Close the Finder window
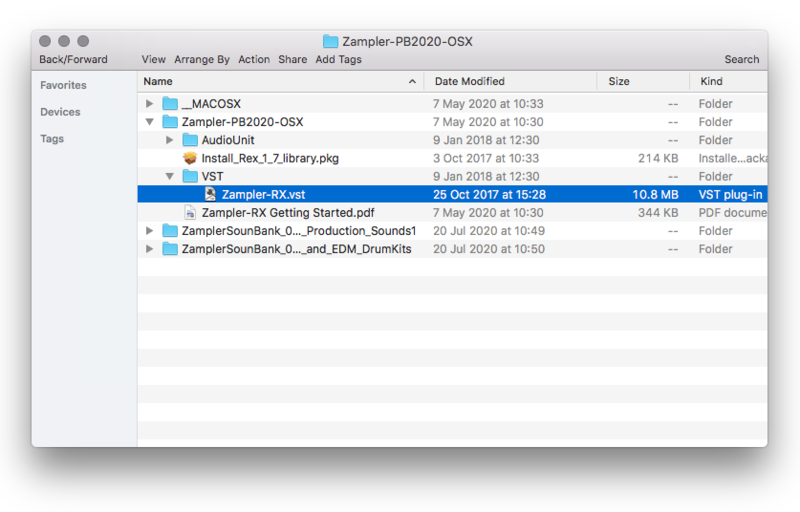Image resolution: width=800 pixels, height=512 pixels. [x=45, y=41]
